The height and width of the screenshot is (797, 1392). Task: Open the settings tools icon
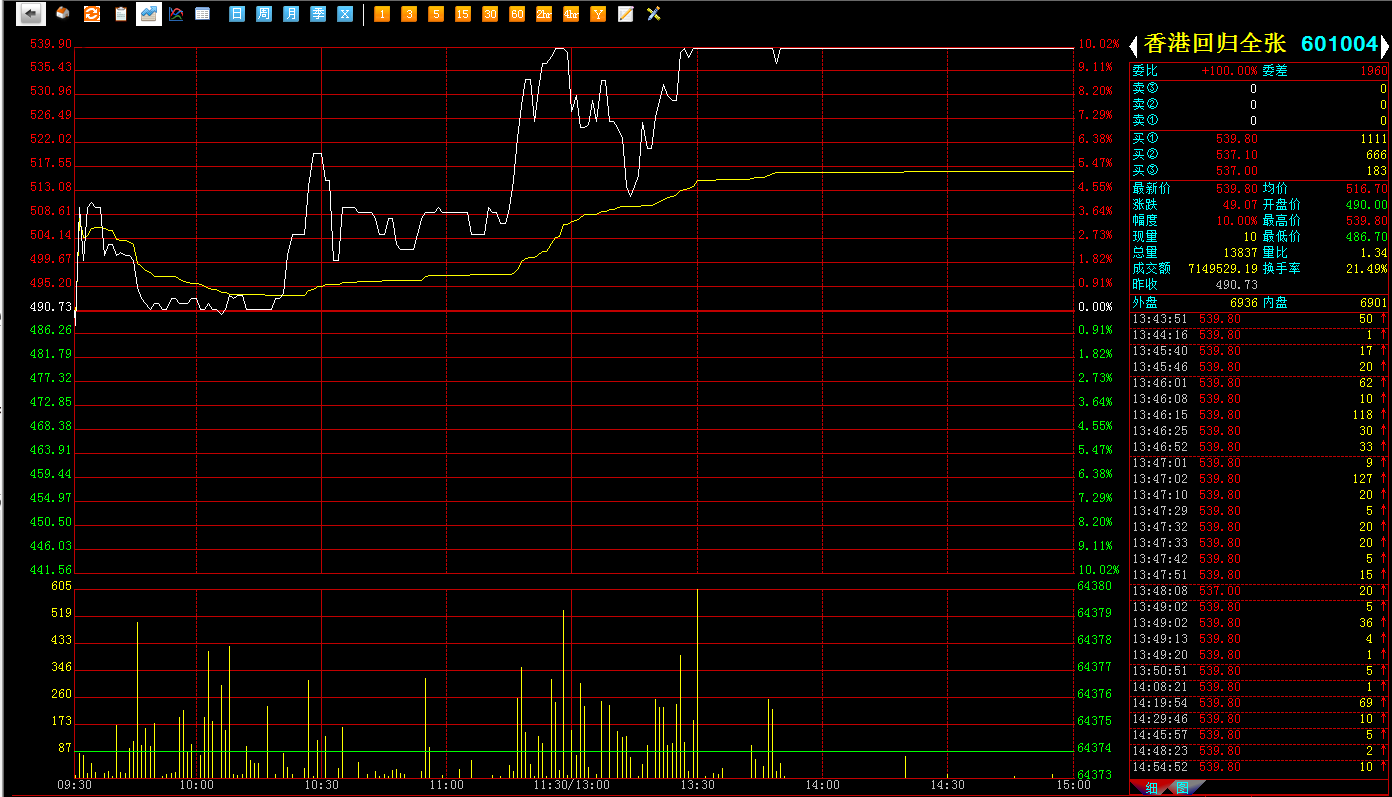pos(654,14)
